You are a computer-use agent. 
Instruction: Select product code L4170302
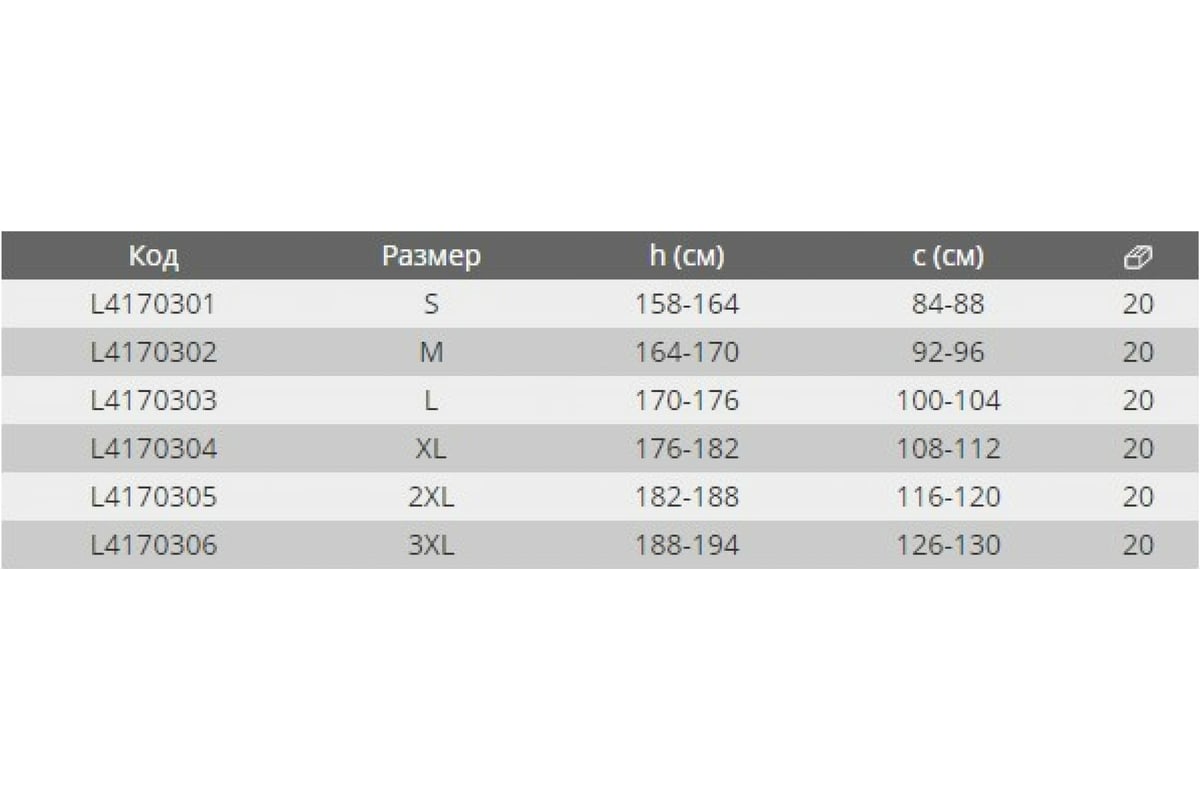[x=153, y=352]
